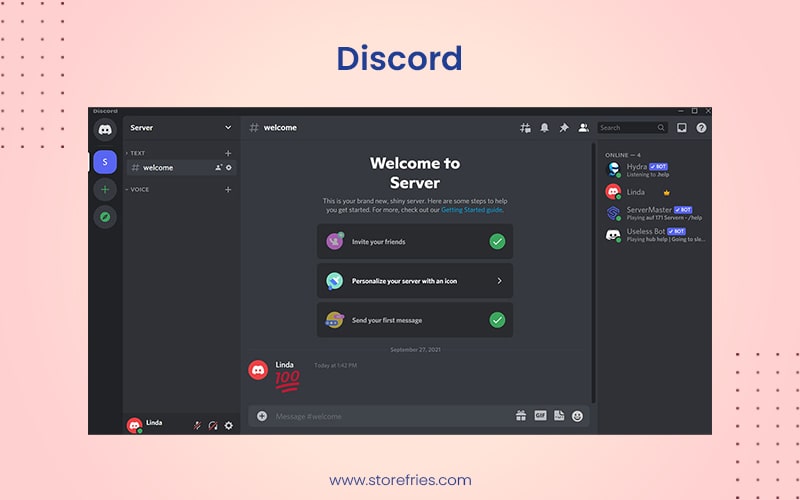Open the GIF picker
This screenshot has height=500, width=800.
pyautogui.click(x=540, y=416)
